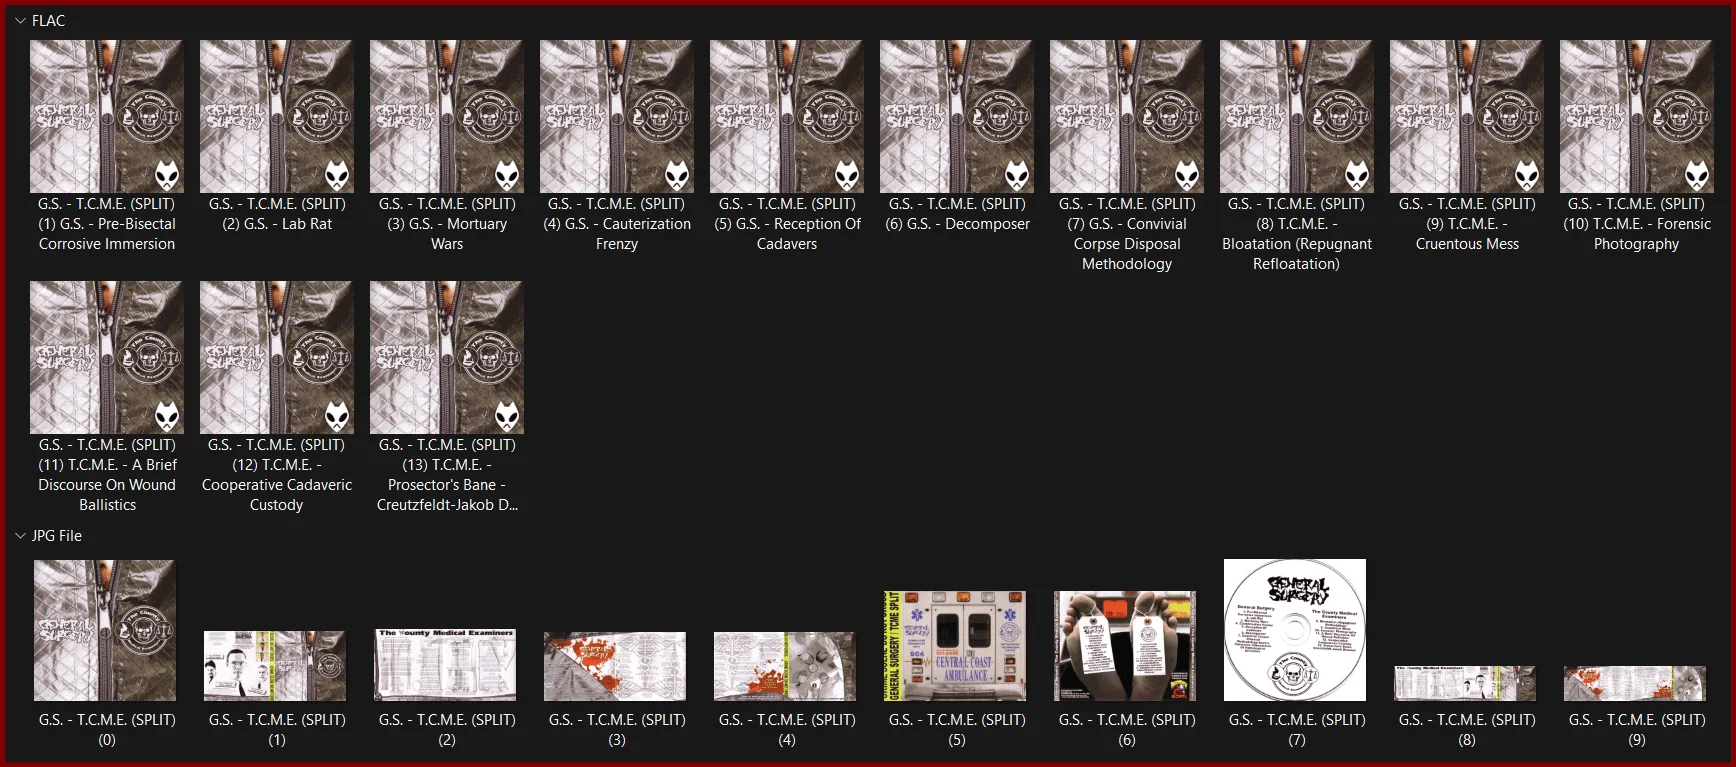Viewport: 1736px width, 767px height.
Task: Collapse the JPG File group chevron
Action: (20, 536)
